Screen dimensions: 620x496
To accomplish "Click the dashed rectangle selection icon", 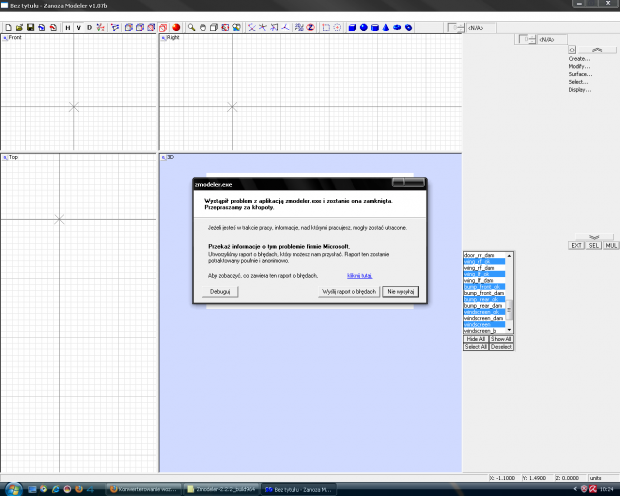I will click(326, 28).
